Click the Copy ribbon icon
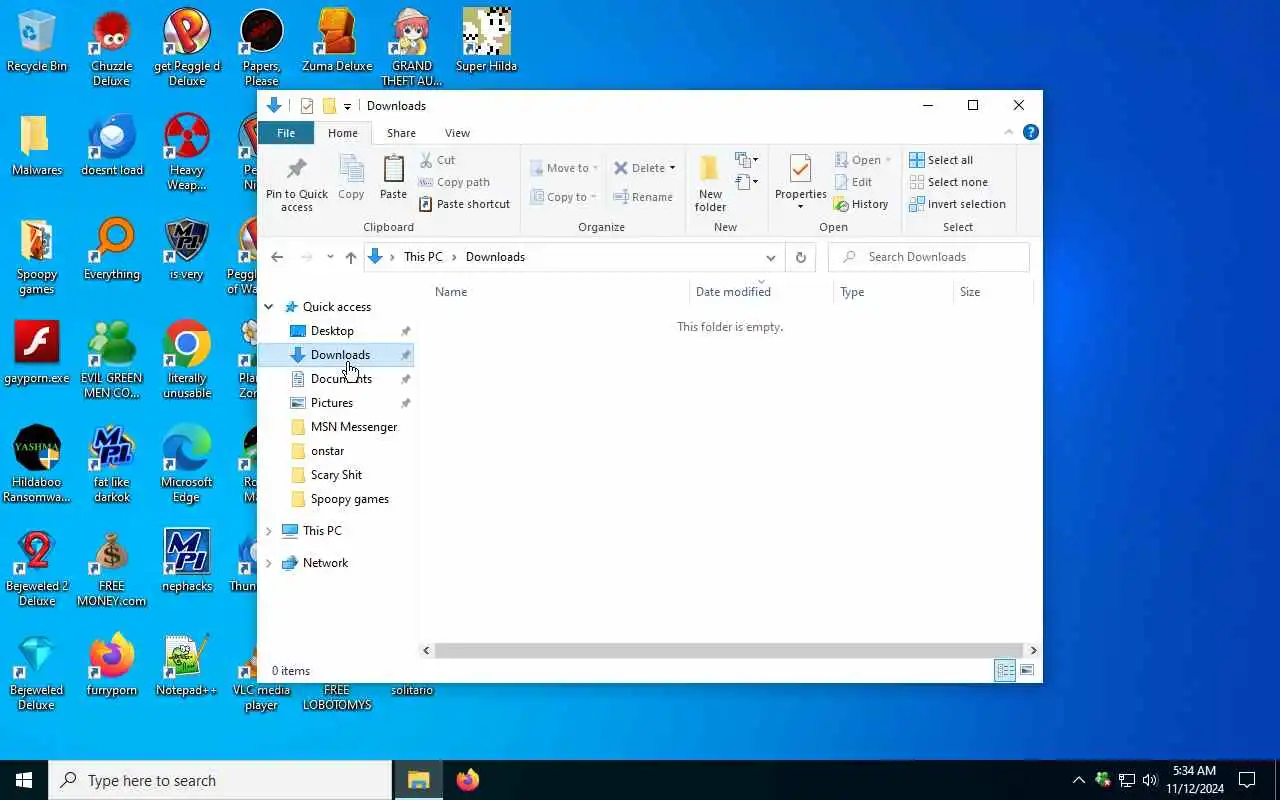 coord(351,178)
